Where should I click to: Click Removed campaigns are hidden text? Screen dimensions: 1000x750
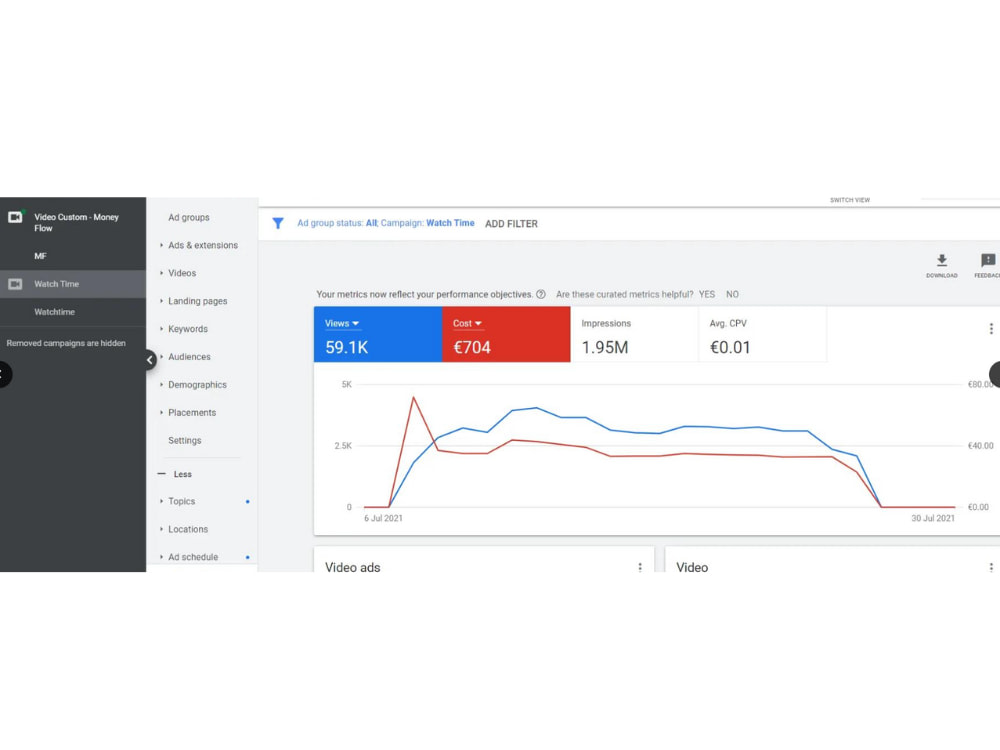[x=66, y=343]
